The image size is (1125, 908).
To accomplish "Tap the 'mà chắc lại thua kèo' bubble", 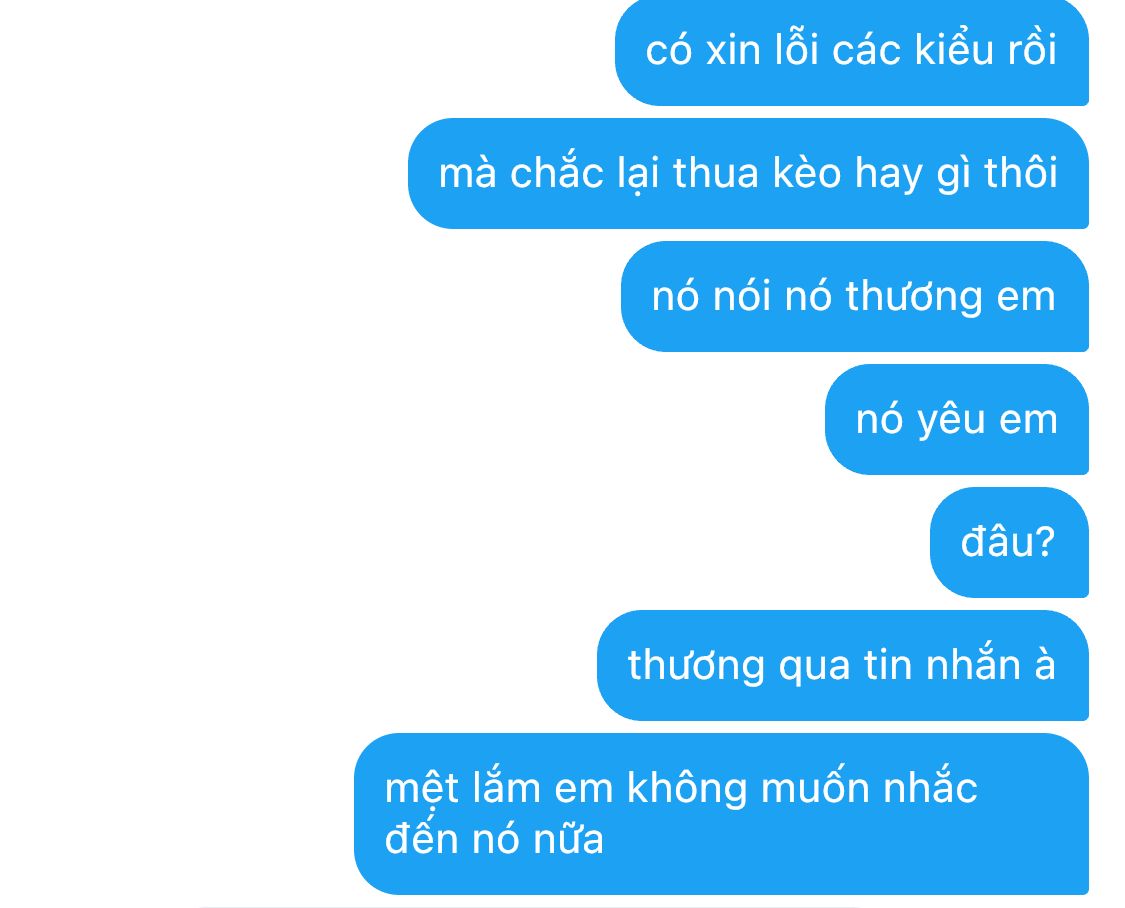I will (x=748, y=174).
